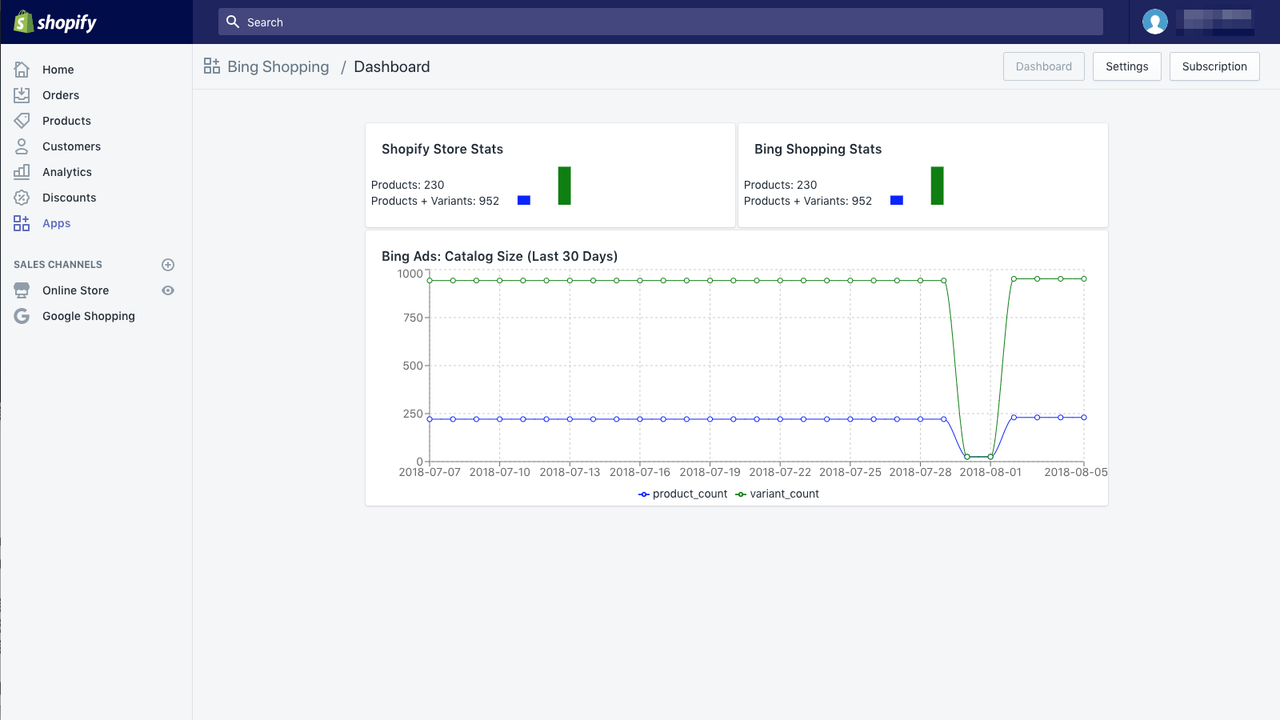Focus the top Search field
Screen dimensions: 1280x720
click(x=660, y=22)
